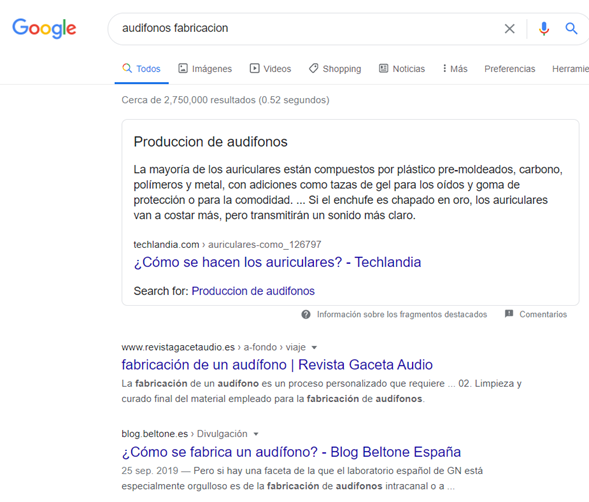Viewport: 589px width, 502px height.
Task: Click the Comentarios link
Action: 543,315
